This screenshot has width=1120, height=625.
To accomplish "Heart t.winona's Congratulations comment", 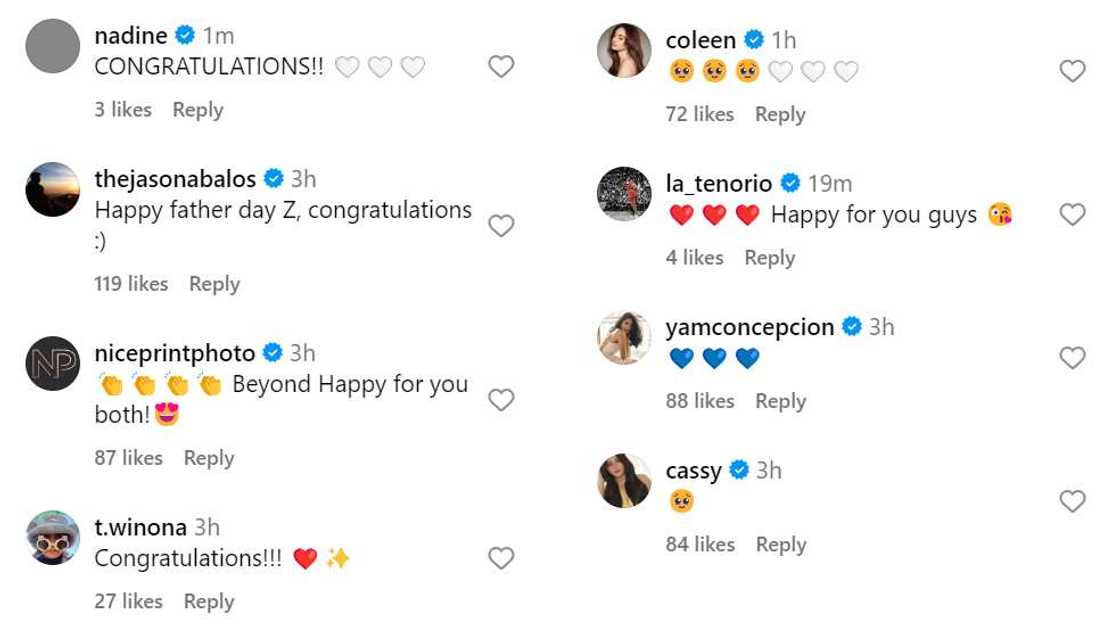I will pos(501,558).
